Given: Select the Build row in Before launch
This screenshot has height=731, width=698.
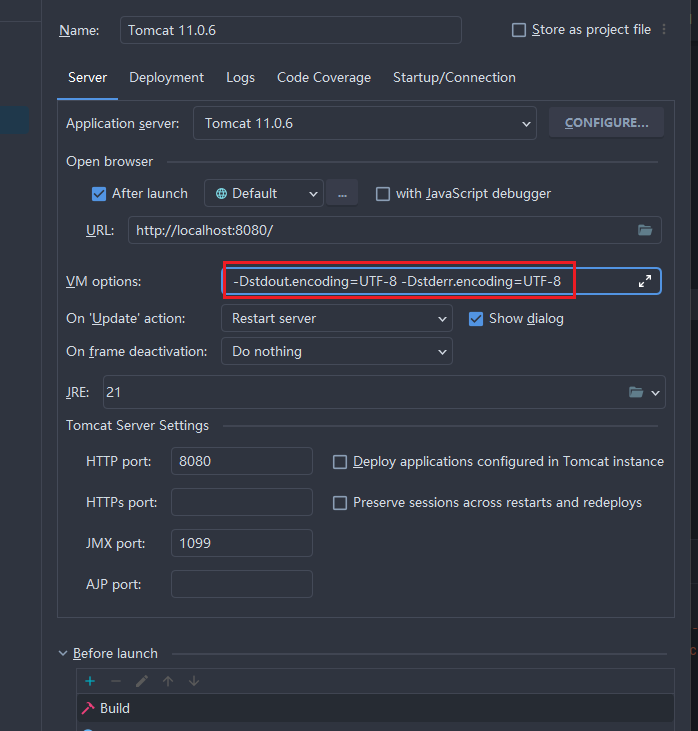Looking at the screenshot, I should point(375,708).
